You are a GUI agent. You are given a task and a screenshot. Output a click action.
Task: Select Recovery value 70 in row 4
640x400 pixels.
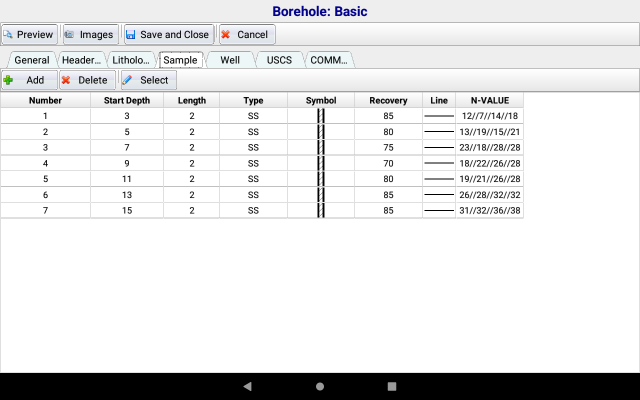pyautogui.click(x=388, y=163)
